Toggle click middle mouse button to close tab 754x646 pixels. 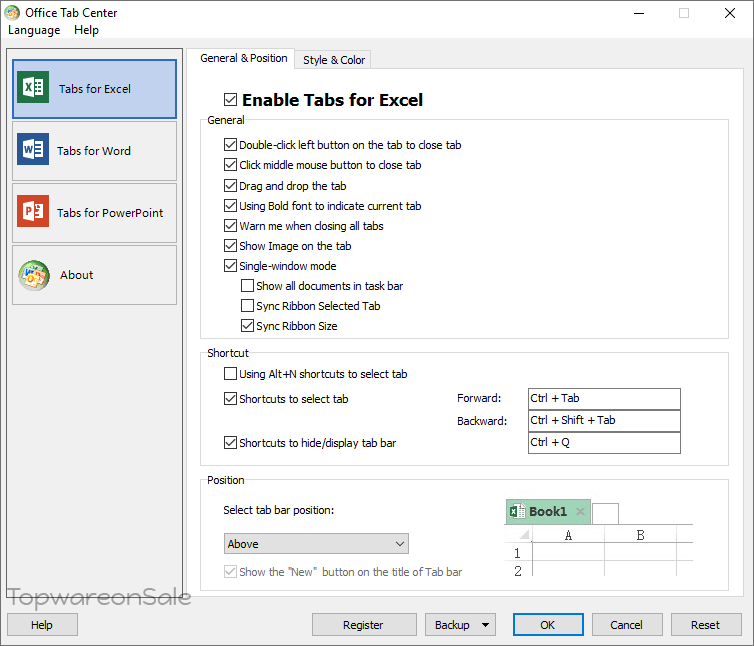(x=230, y=165)
